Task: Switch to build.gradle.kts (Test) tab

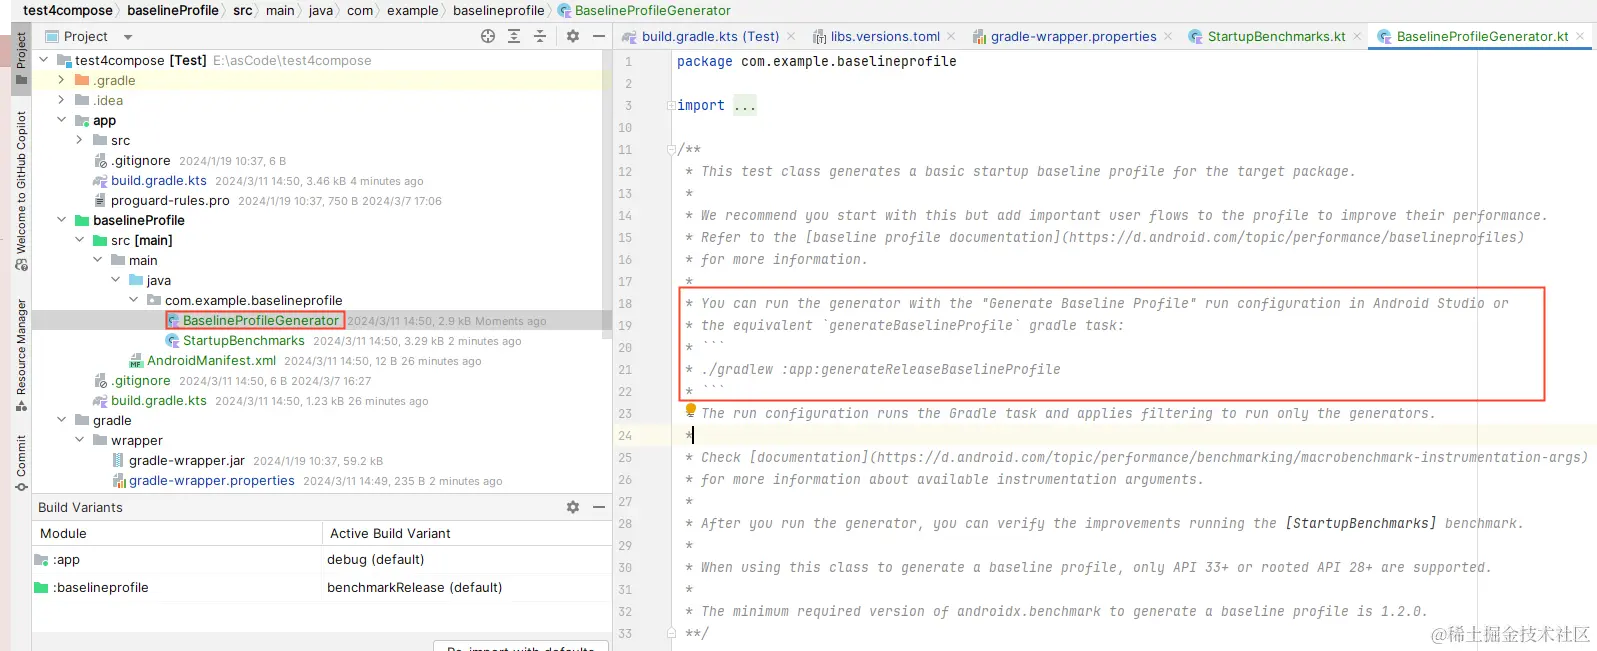Action: 709,36
